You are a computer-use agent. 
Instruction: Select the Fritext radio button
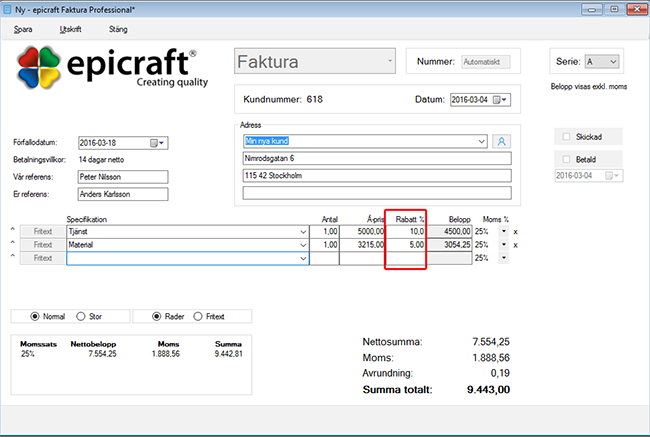coord(198,316)
